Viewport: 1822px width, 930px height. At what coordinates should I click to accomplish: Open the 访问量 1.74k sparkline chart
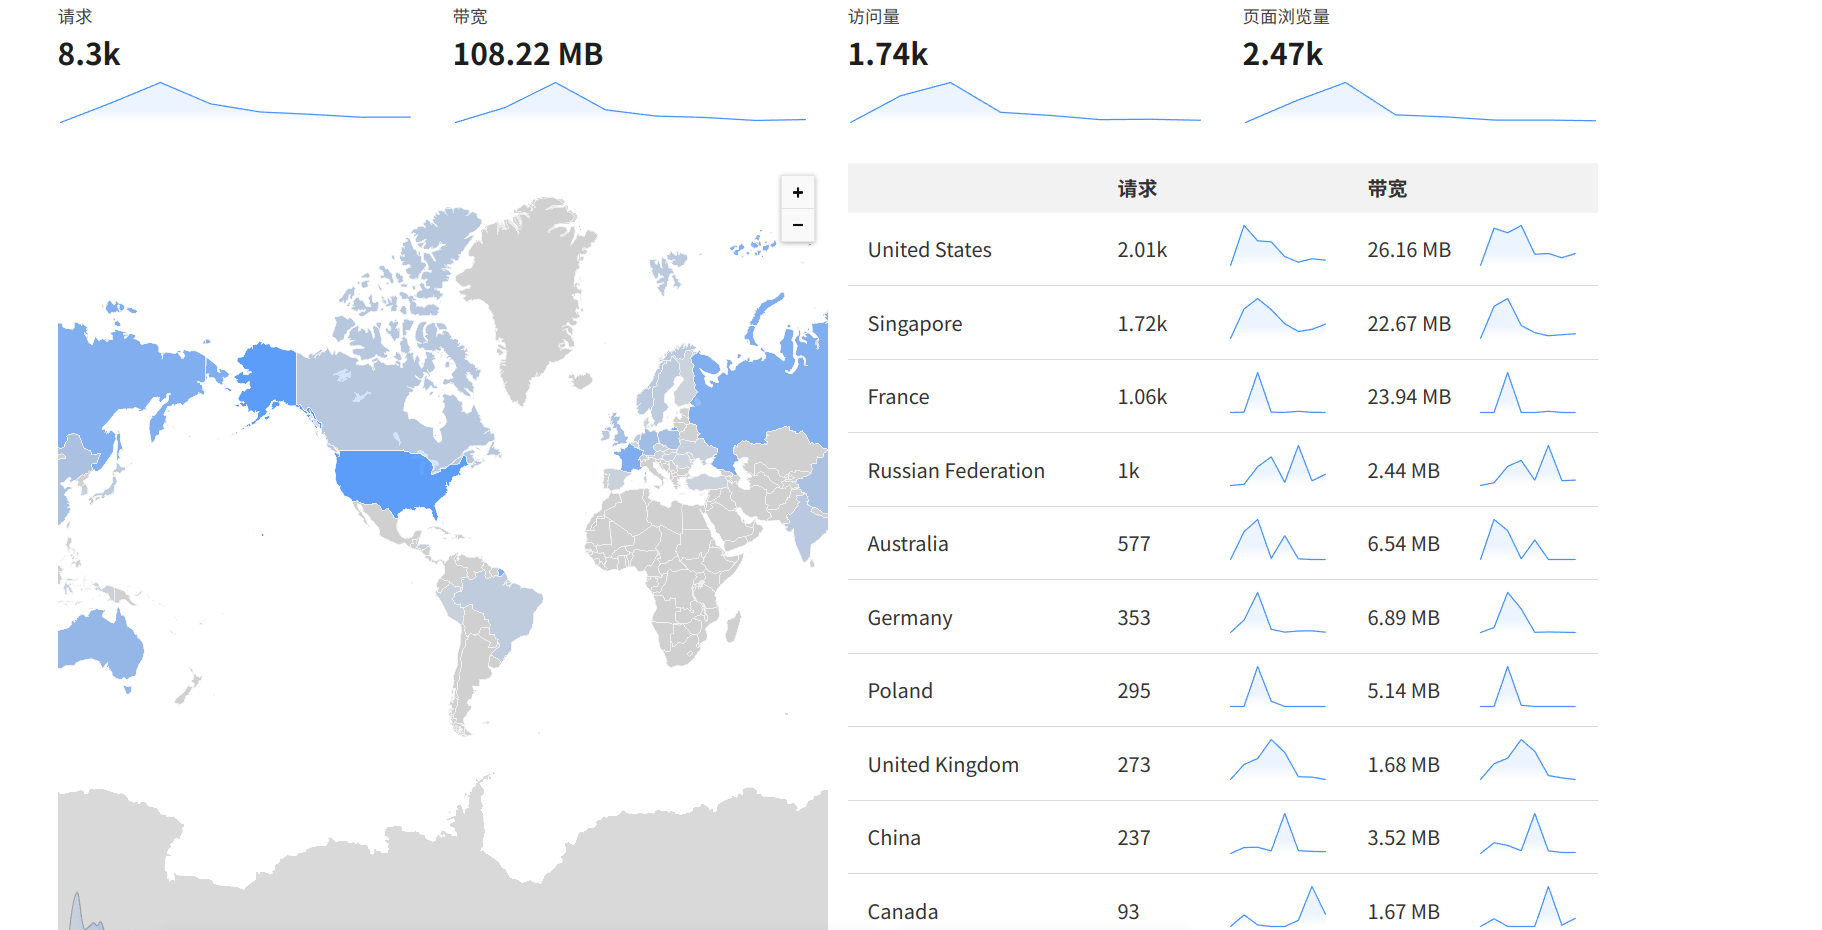pyautogui.click(x=1025, y=102)
